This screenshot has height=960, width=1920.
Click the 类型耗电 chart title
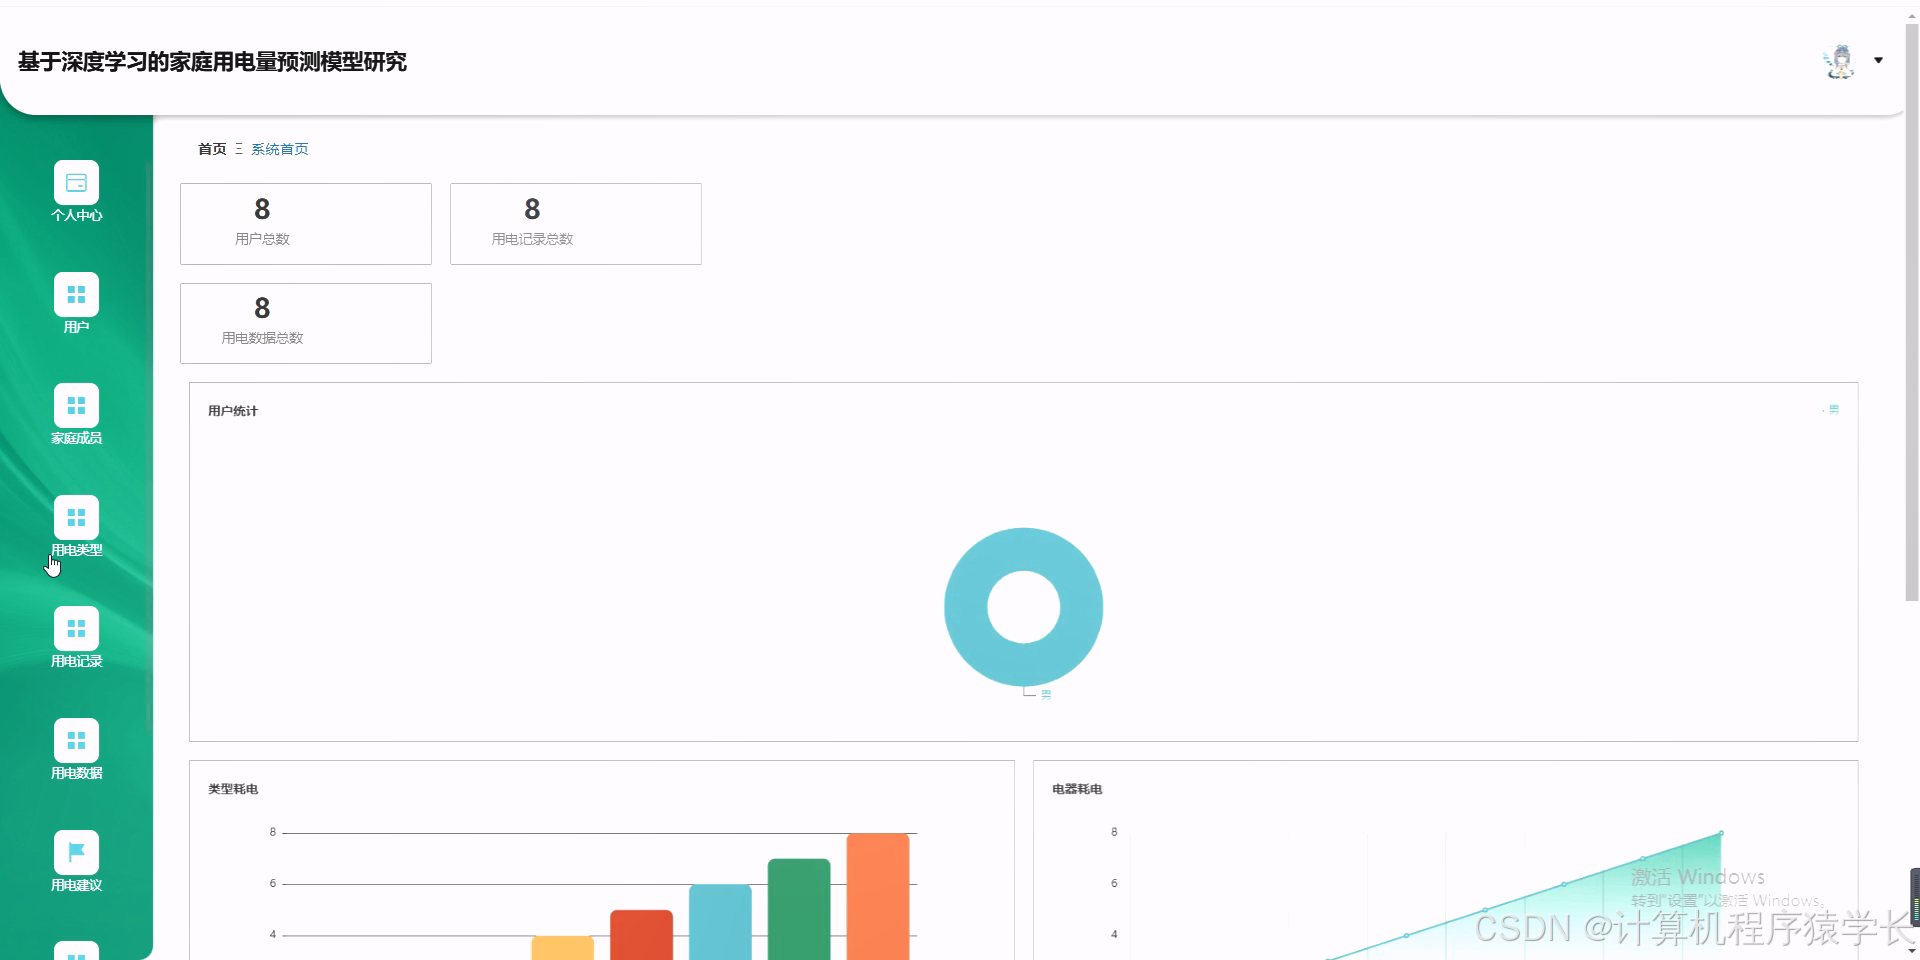[233, 789]
